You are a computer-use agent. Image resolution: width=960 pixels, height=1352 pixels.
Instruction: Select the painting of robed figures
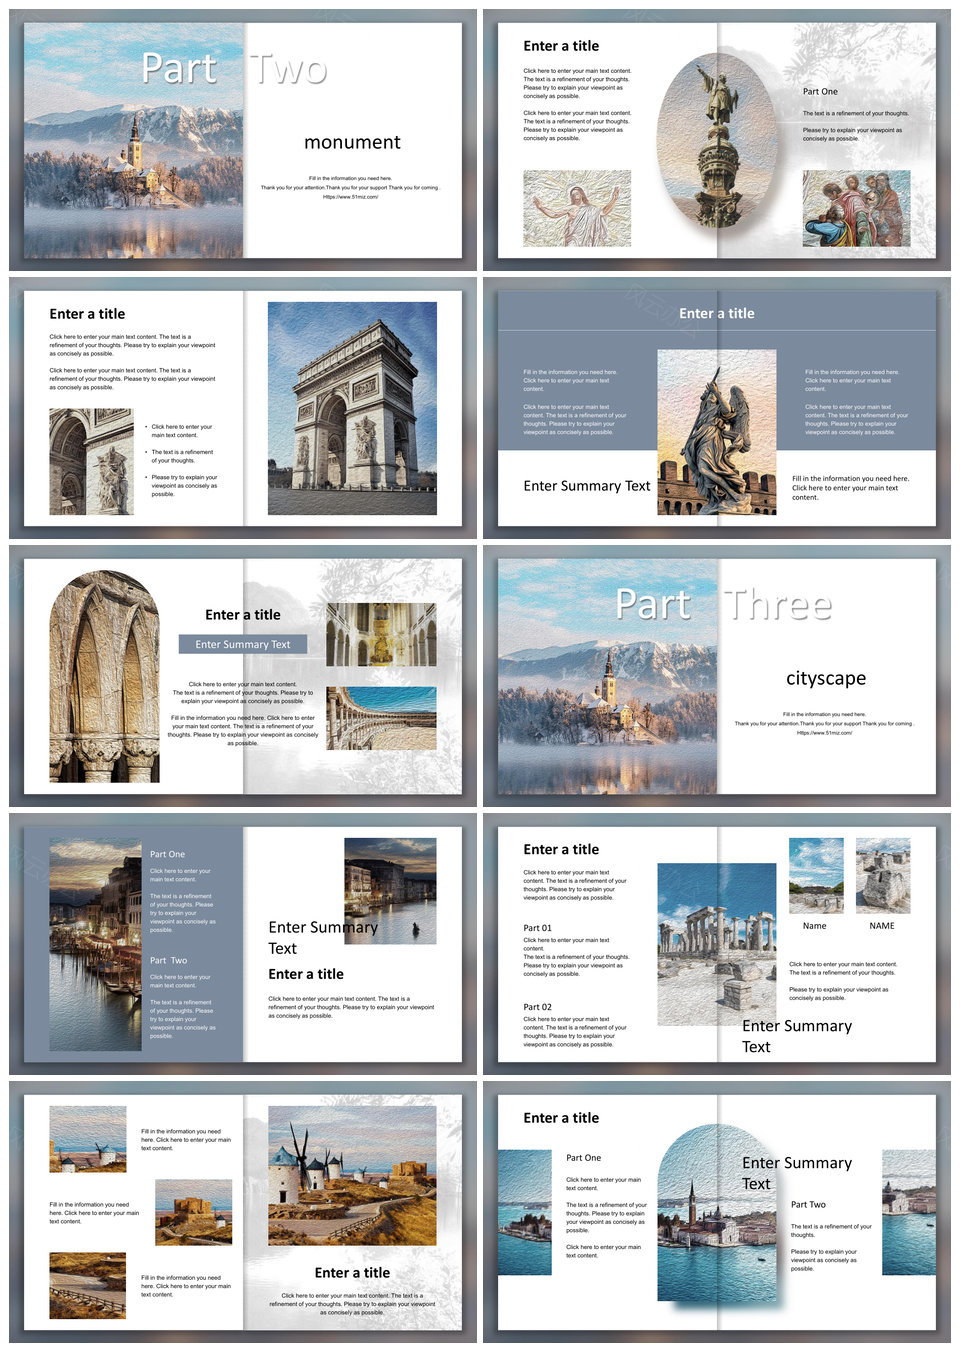[x=856, y=208]
